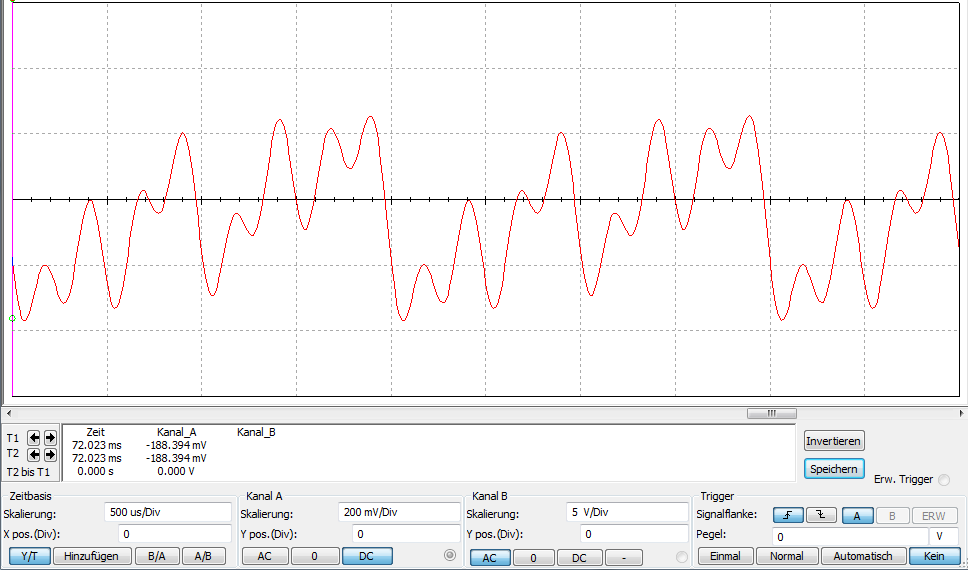Set Kanal A coupling to DC
The height and width of the screenshot is (570, 968).
pos(367,556)
